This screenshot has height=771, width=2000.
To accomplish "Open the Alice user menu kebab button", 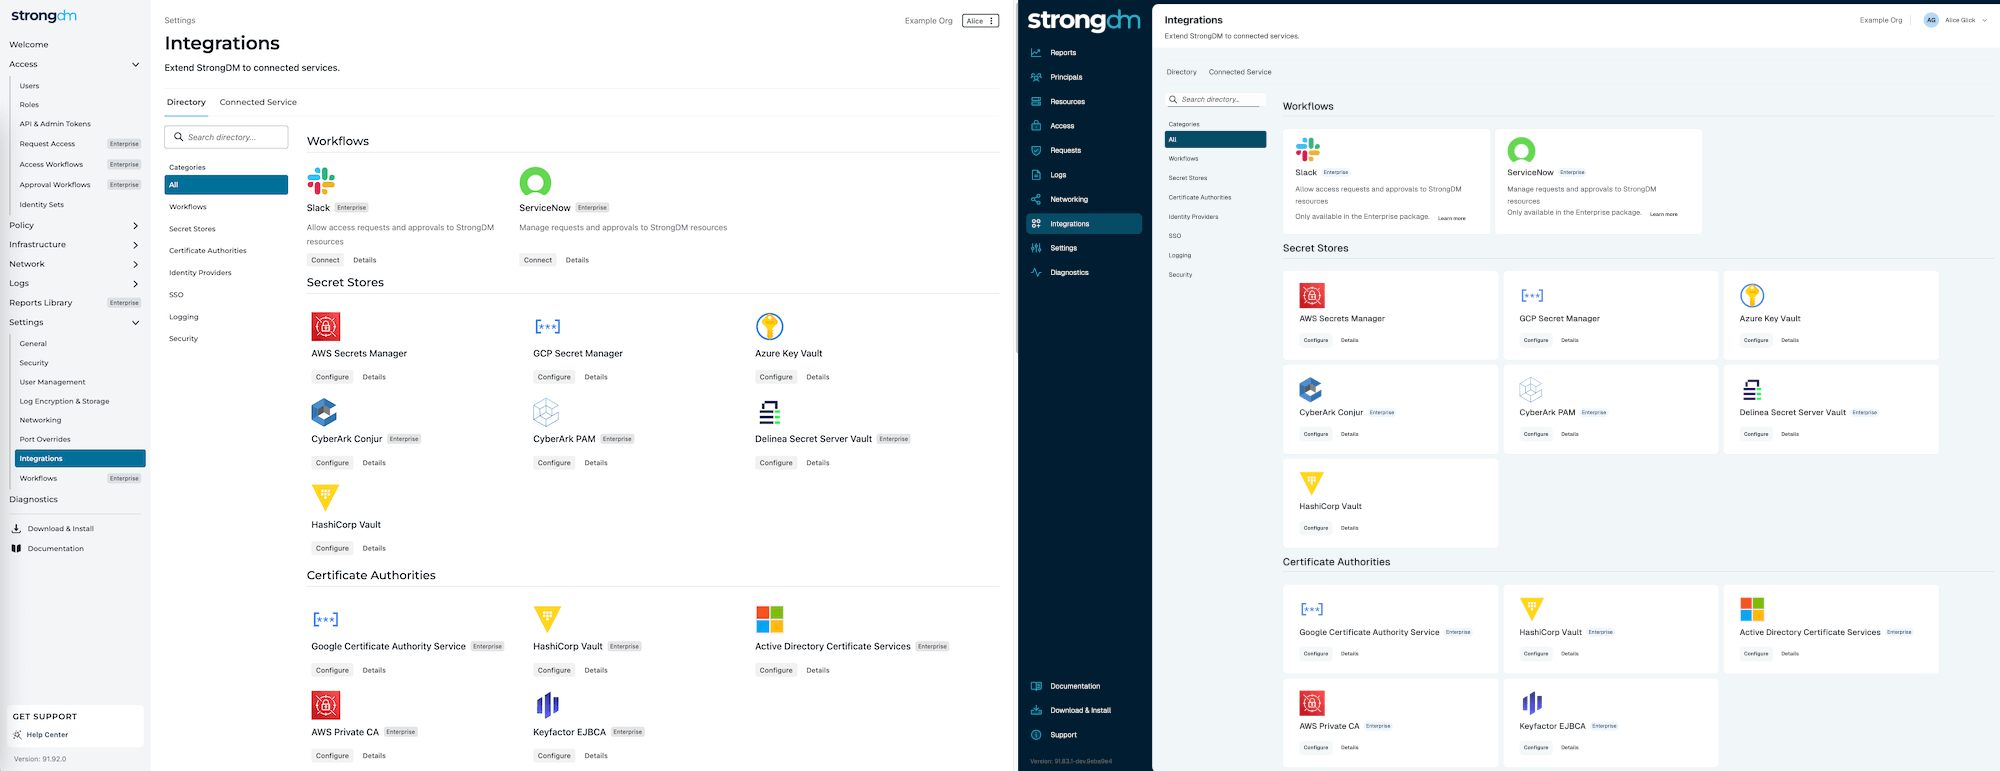I will tap(980, 20).
